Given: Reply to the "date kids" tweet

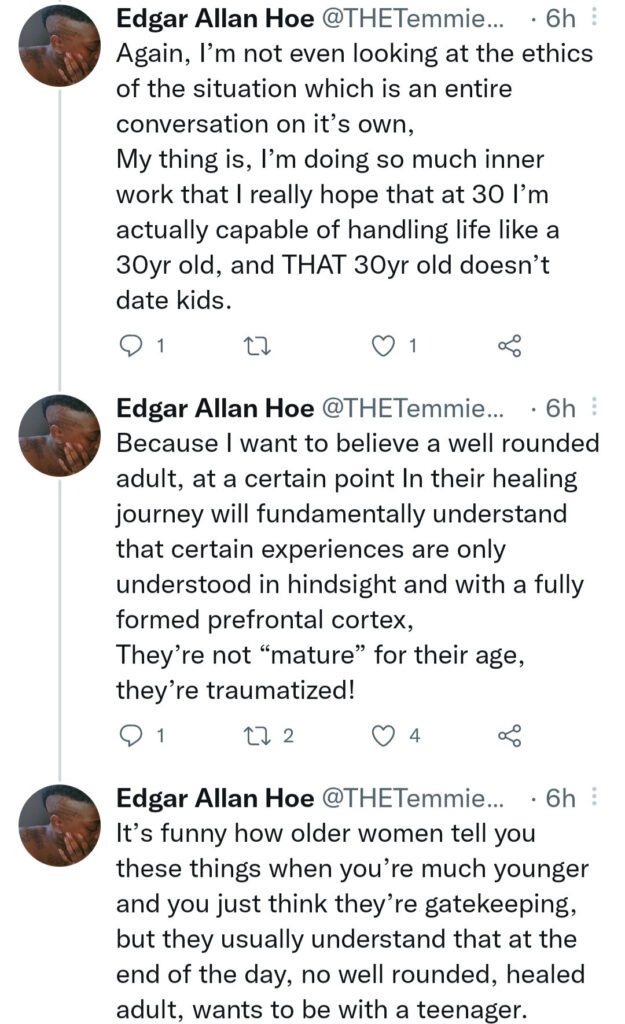Looking at the screenshot, I should tap(132, 346).
